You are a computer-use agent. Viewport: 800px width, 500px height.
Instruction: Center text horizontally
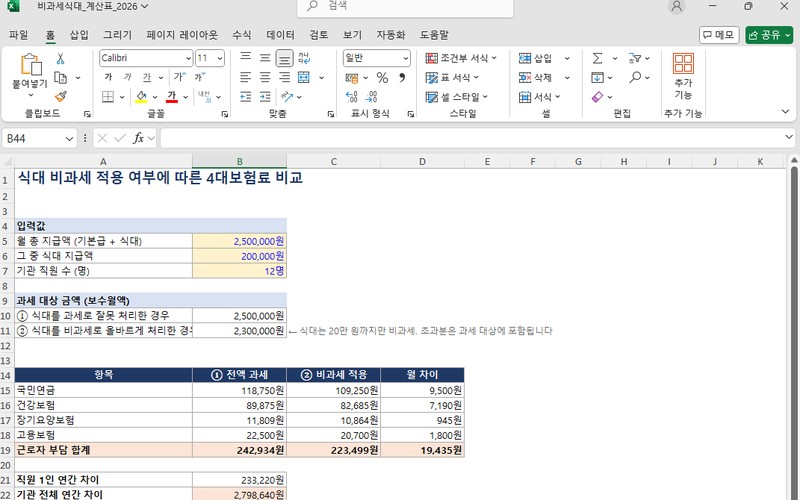pyautogui.click(x=265, y=77)
